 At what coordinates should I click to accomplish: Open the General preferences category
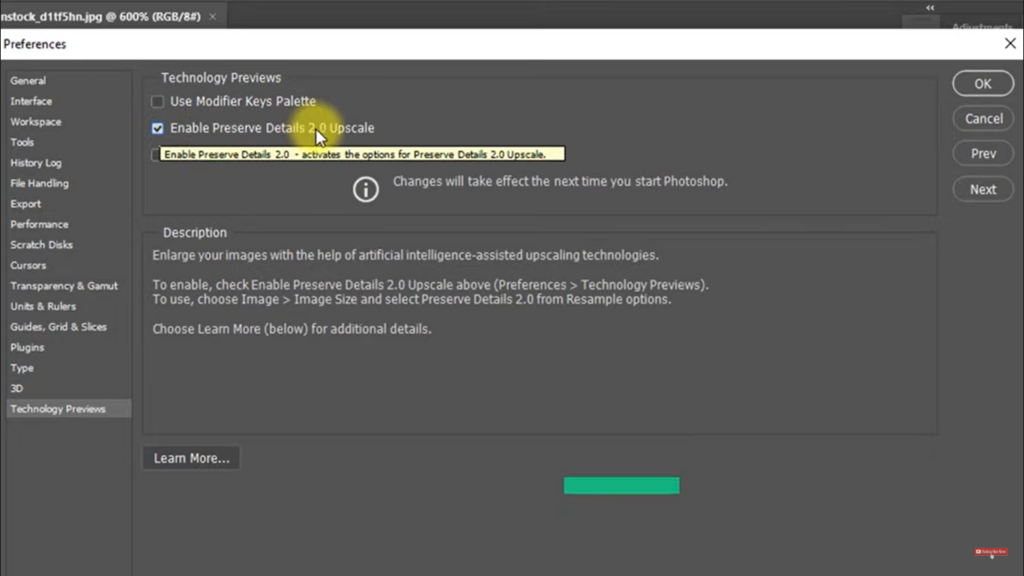28,81
